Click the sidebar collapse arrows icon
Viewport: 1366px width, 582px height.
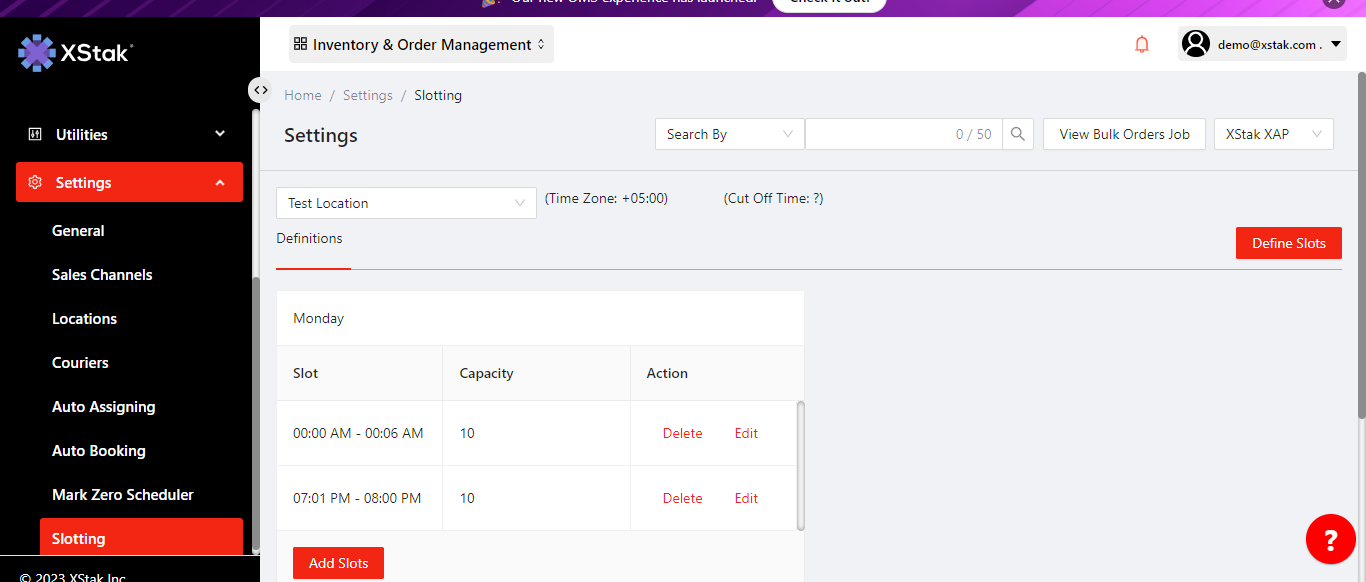(x=260, y=90)
